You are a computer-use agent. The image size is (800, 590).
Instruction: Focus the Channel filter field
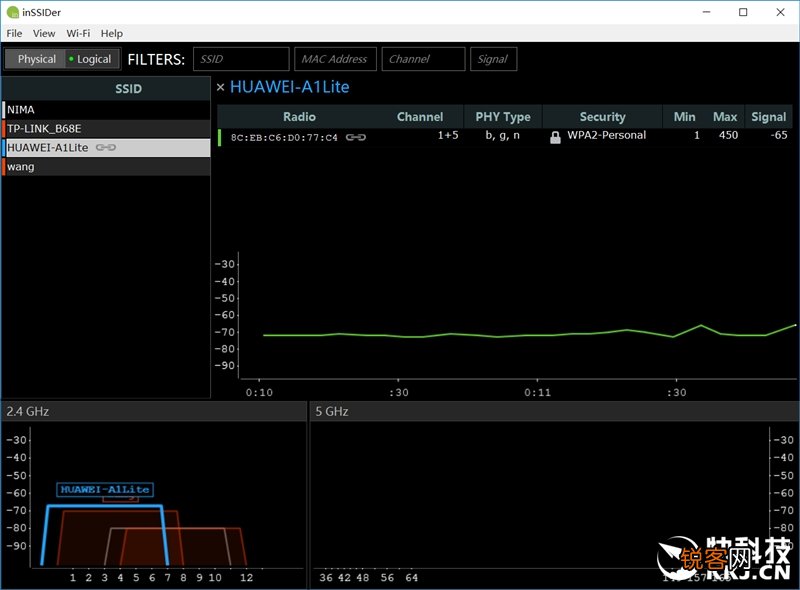[x=423, y=59]
